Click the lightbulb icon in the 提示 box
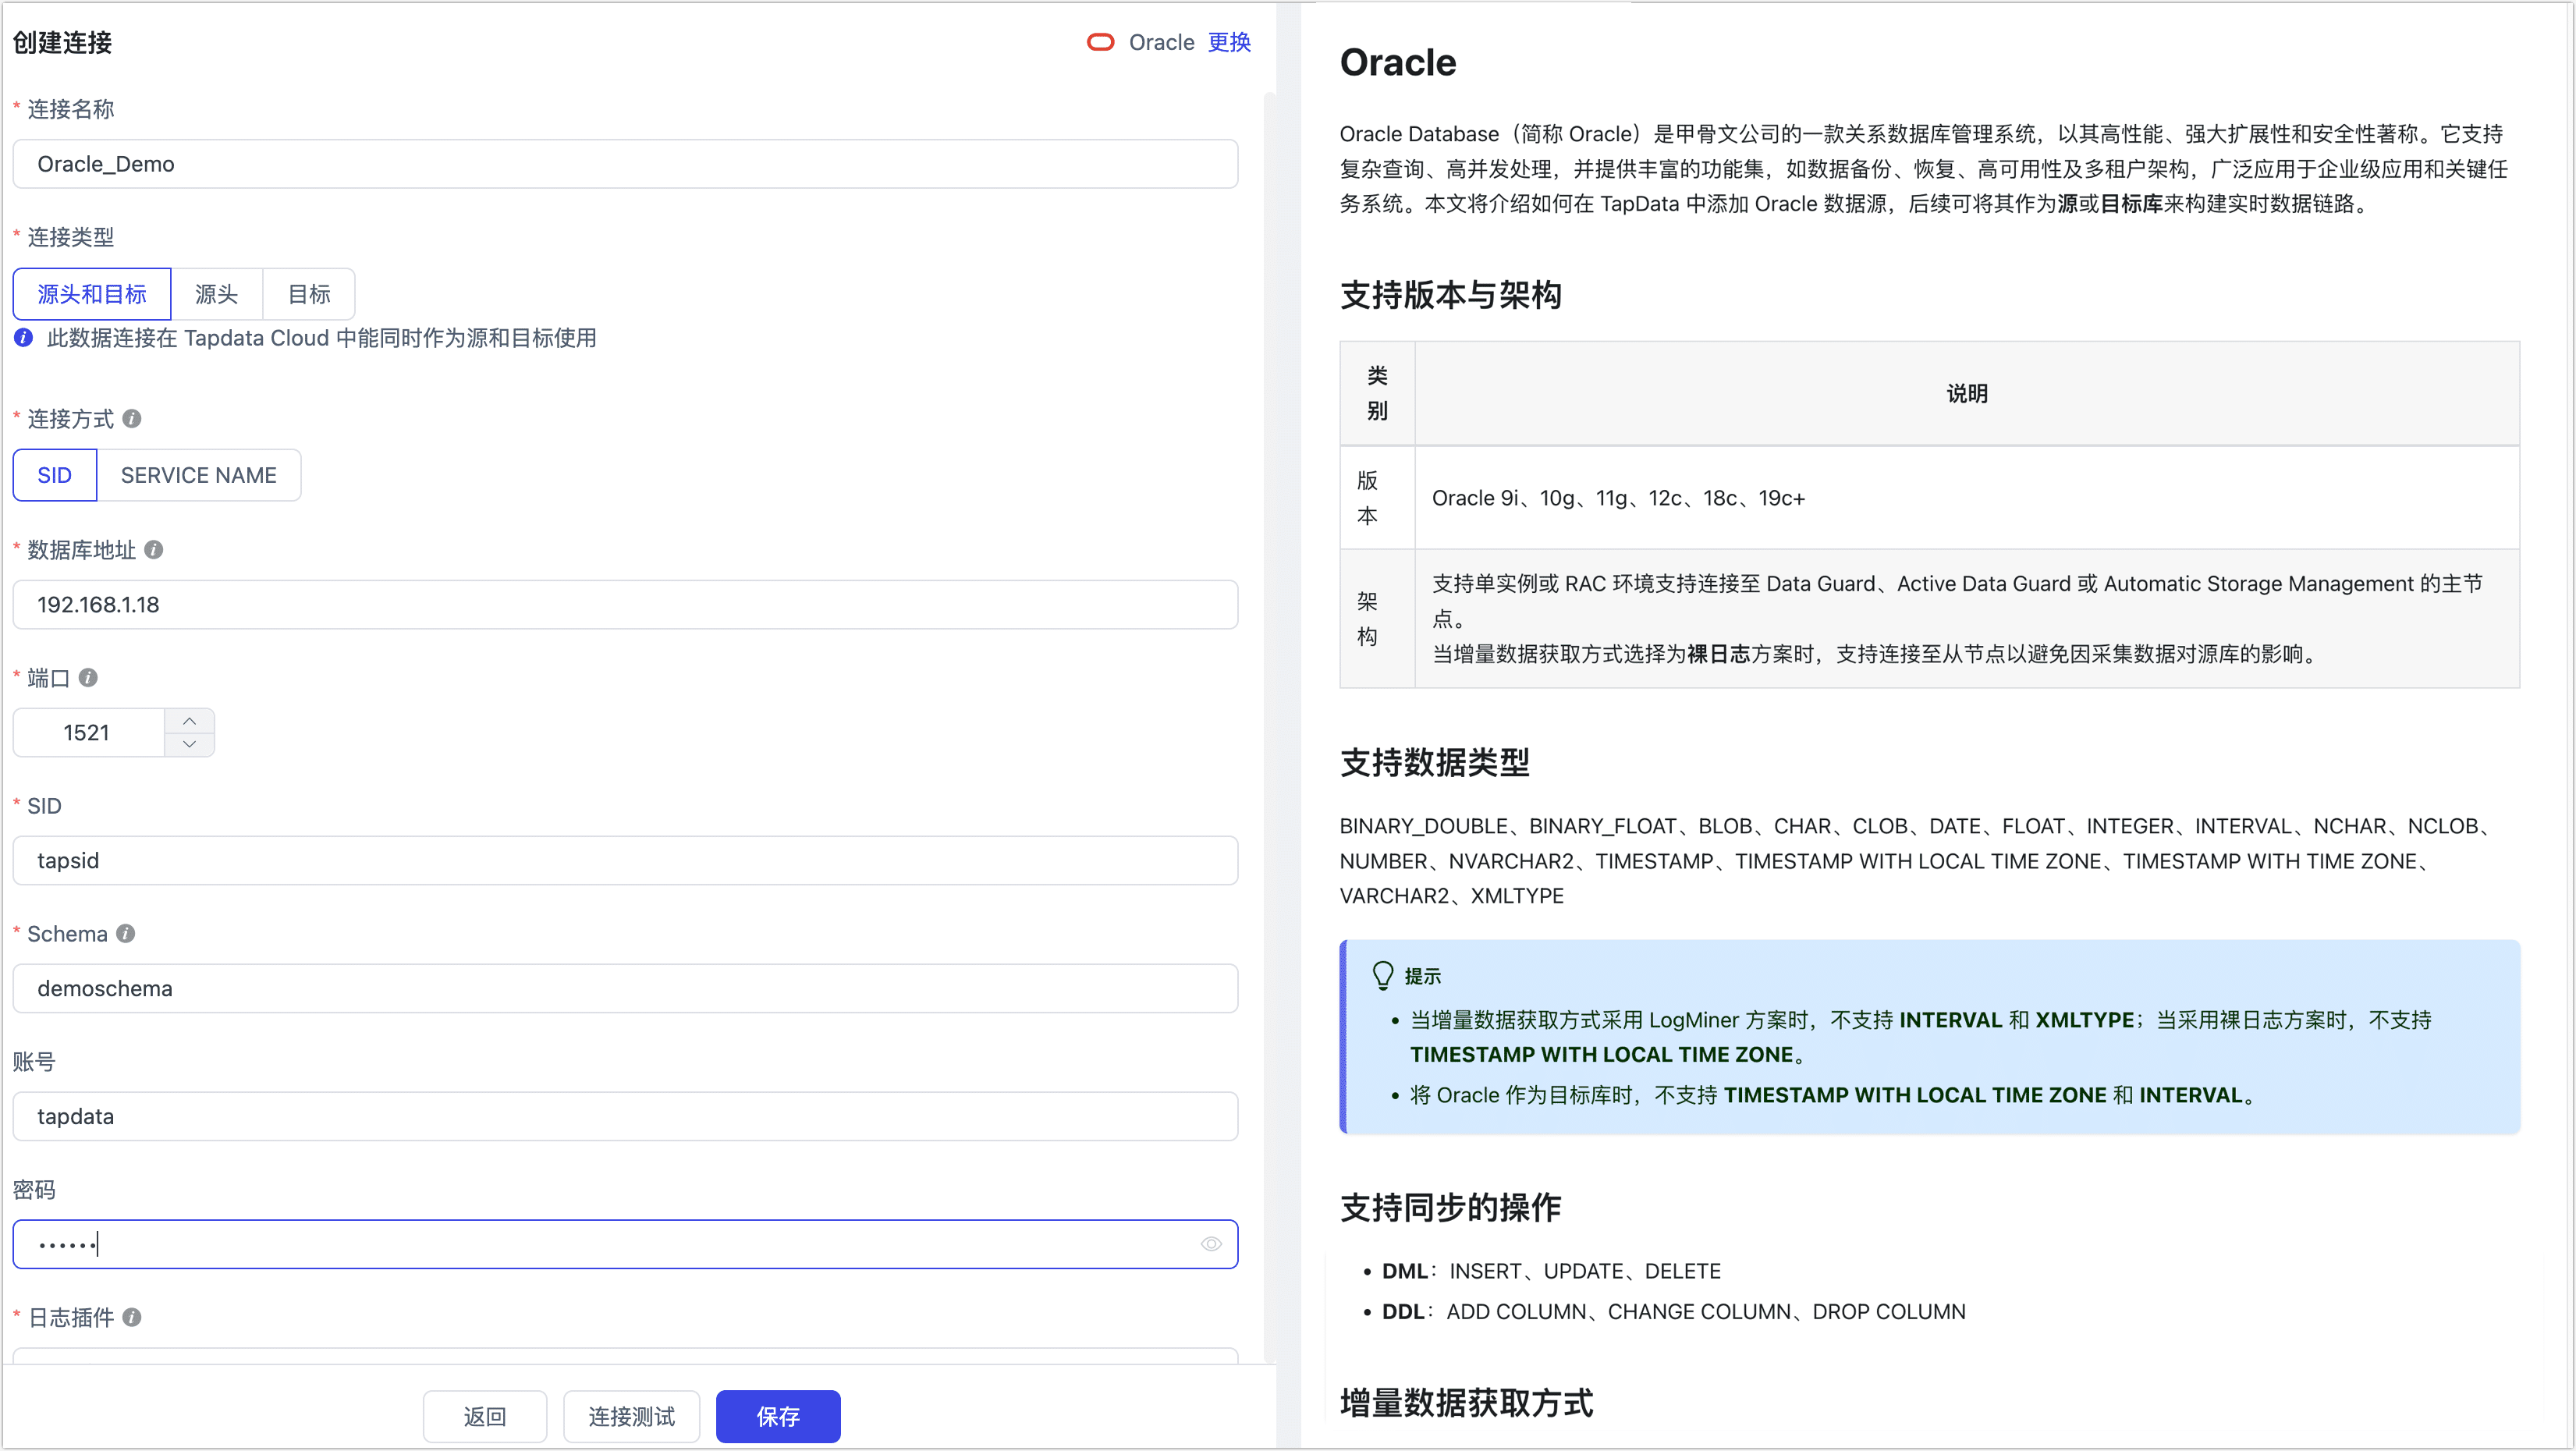The height and width of the screenshot is (1451, 2576). [x=1382, y=975]
